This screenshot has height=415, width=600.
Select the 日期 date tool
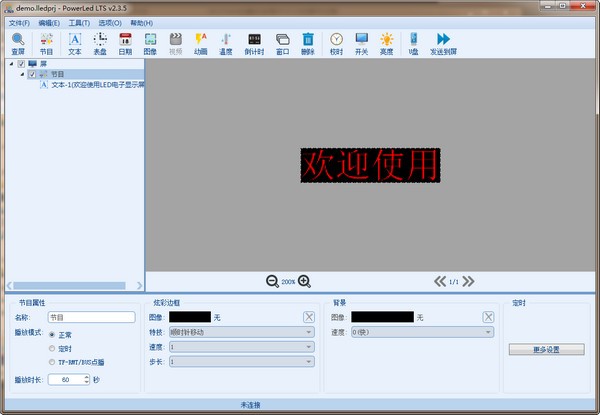tap(125, 42)
